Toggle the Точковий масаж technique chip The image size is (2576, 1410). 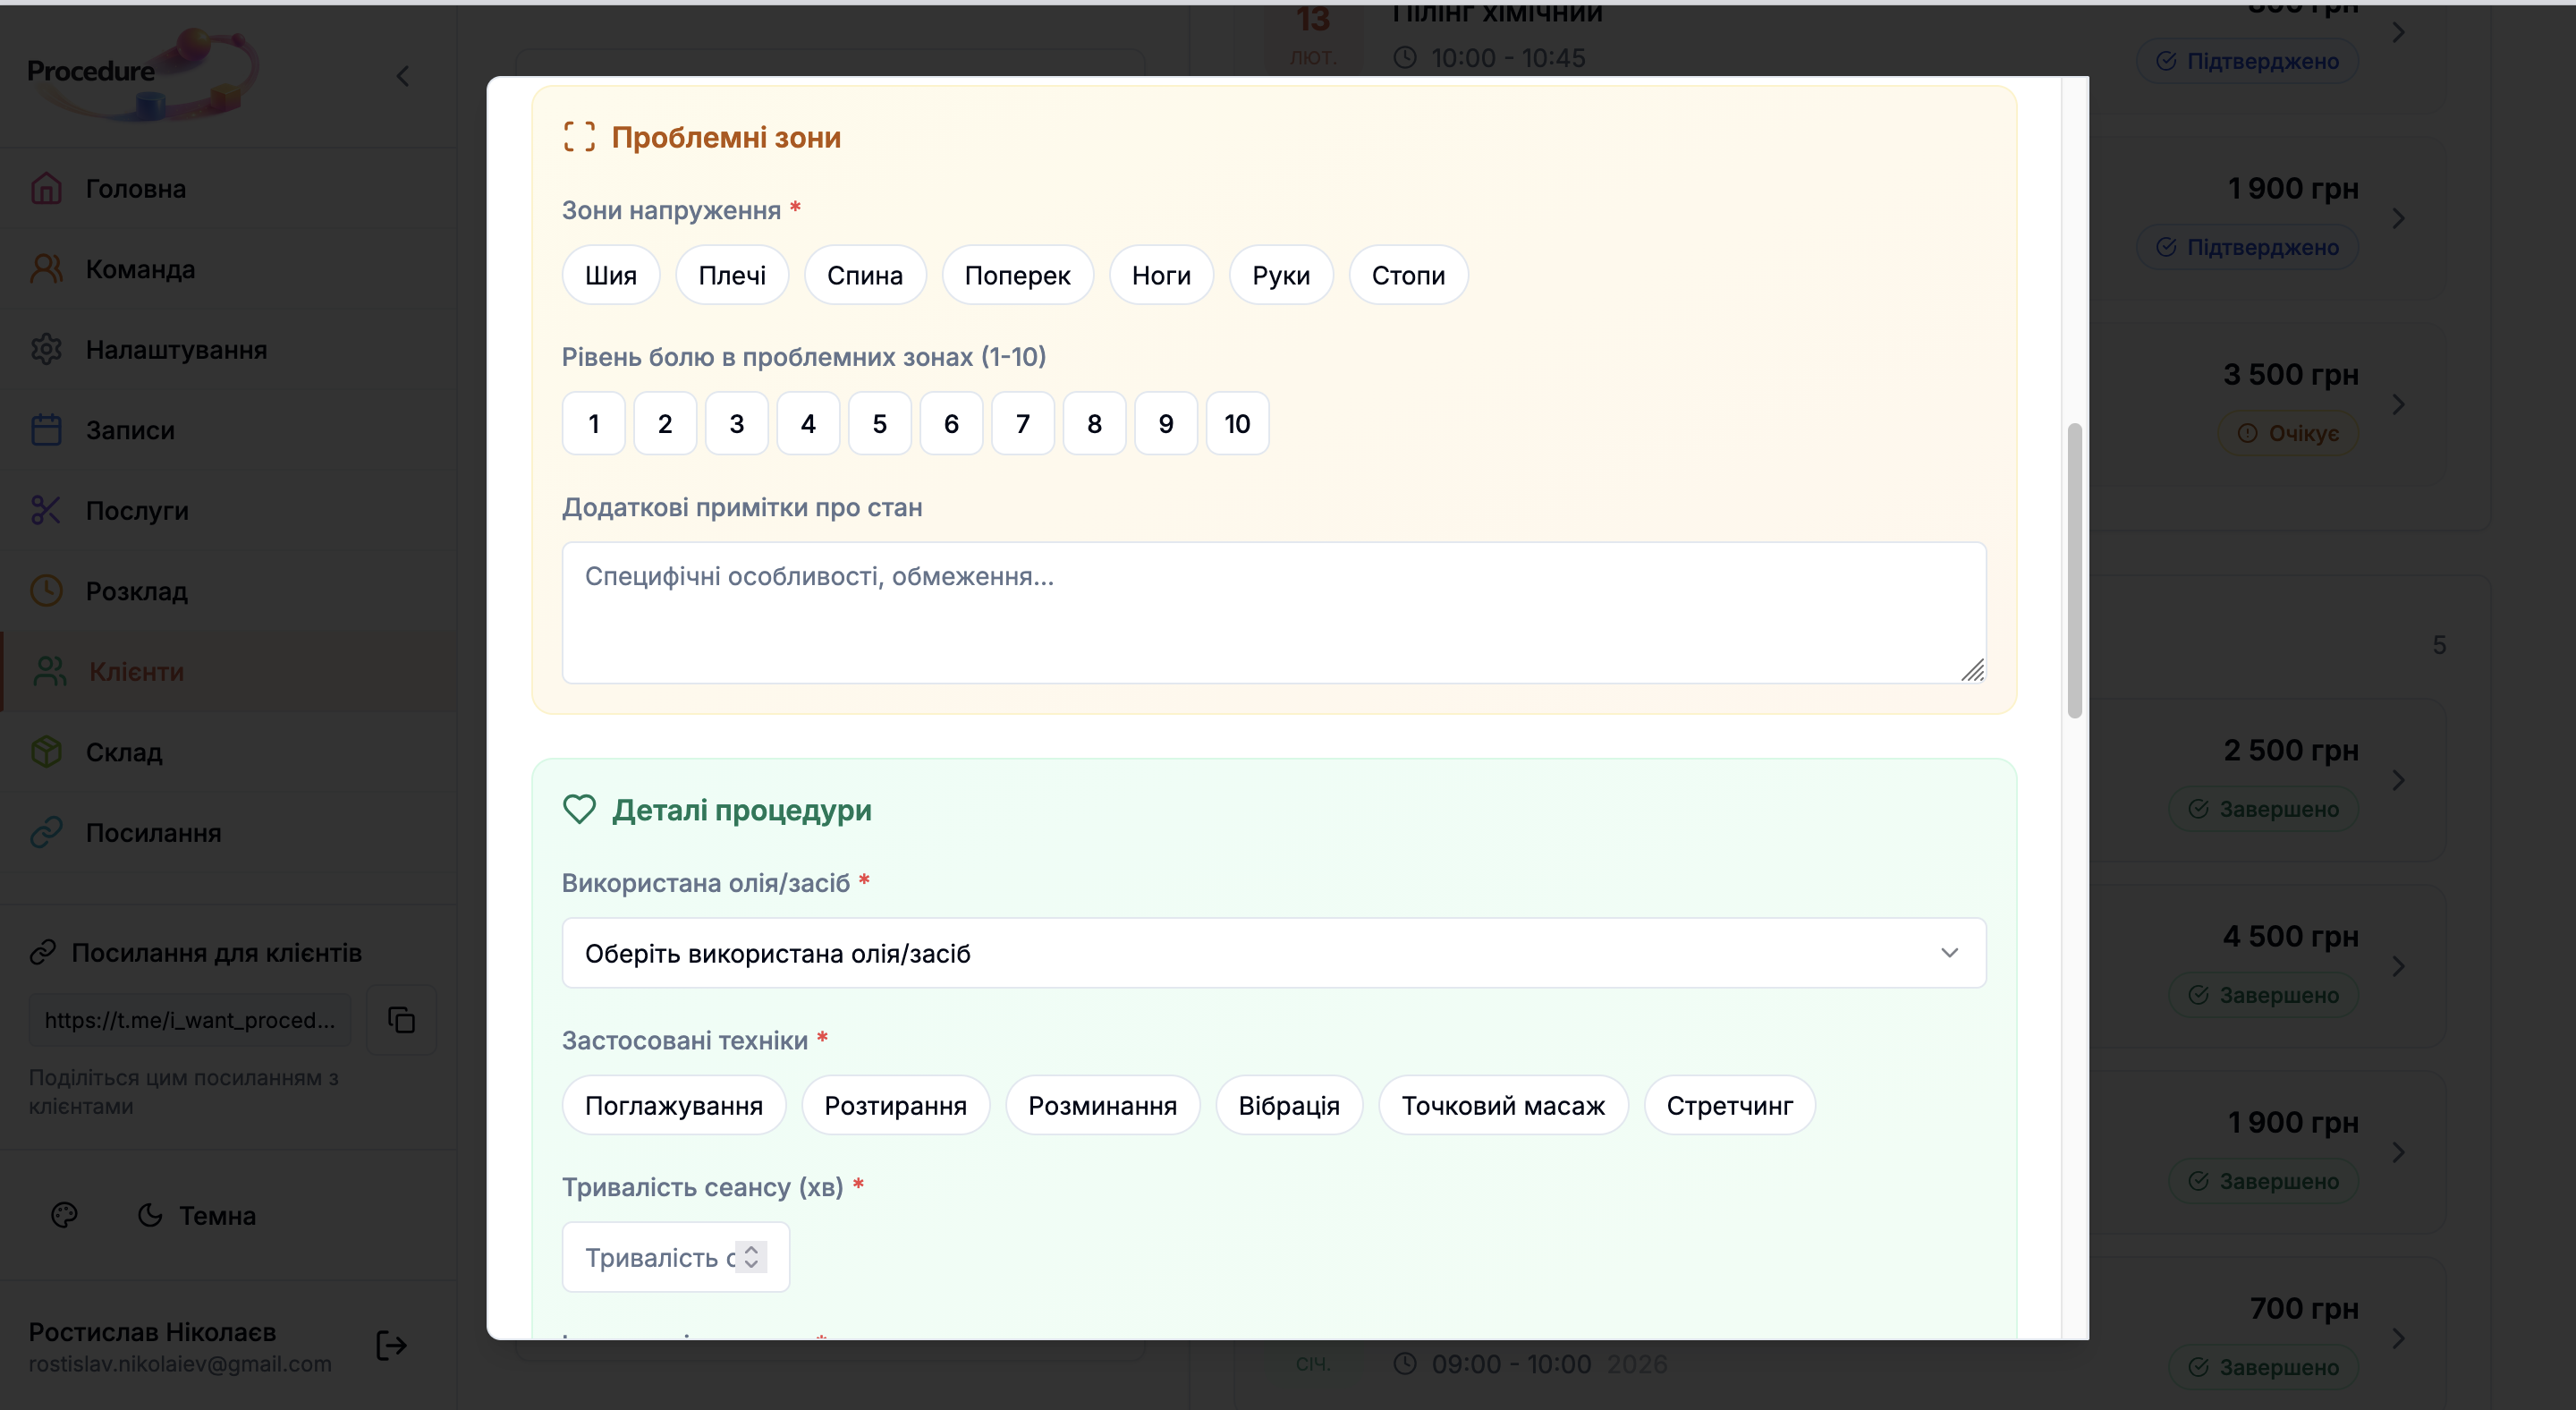pos(1502,1105)
